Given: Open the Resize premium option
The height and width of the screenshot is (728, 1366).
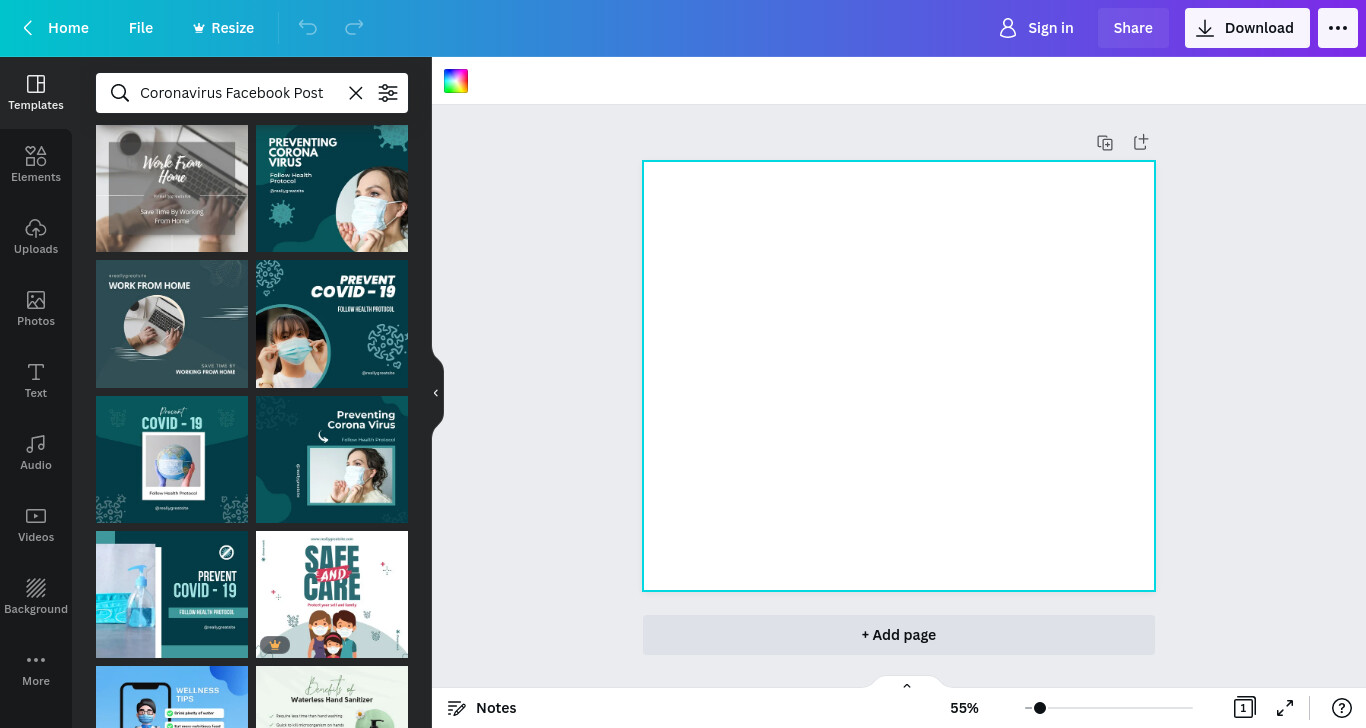Looking at the screenshot, I should coord(223,28).
